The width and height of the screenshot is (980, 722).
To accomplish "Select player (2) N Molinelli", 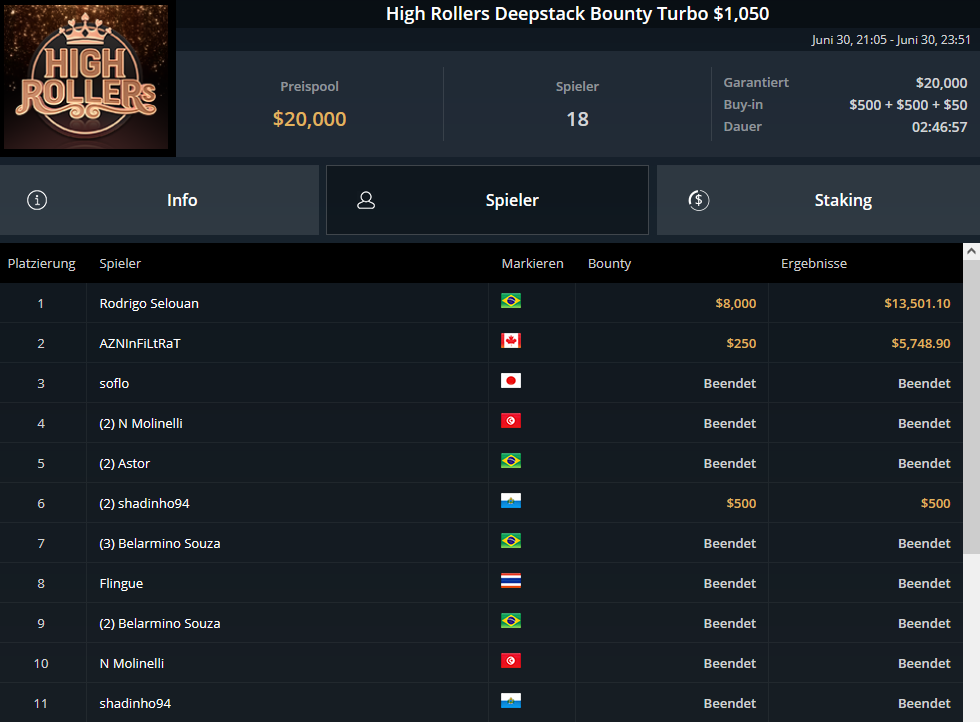I will point(141,423).
